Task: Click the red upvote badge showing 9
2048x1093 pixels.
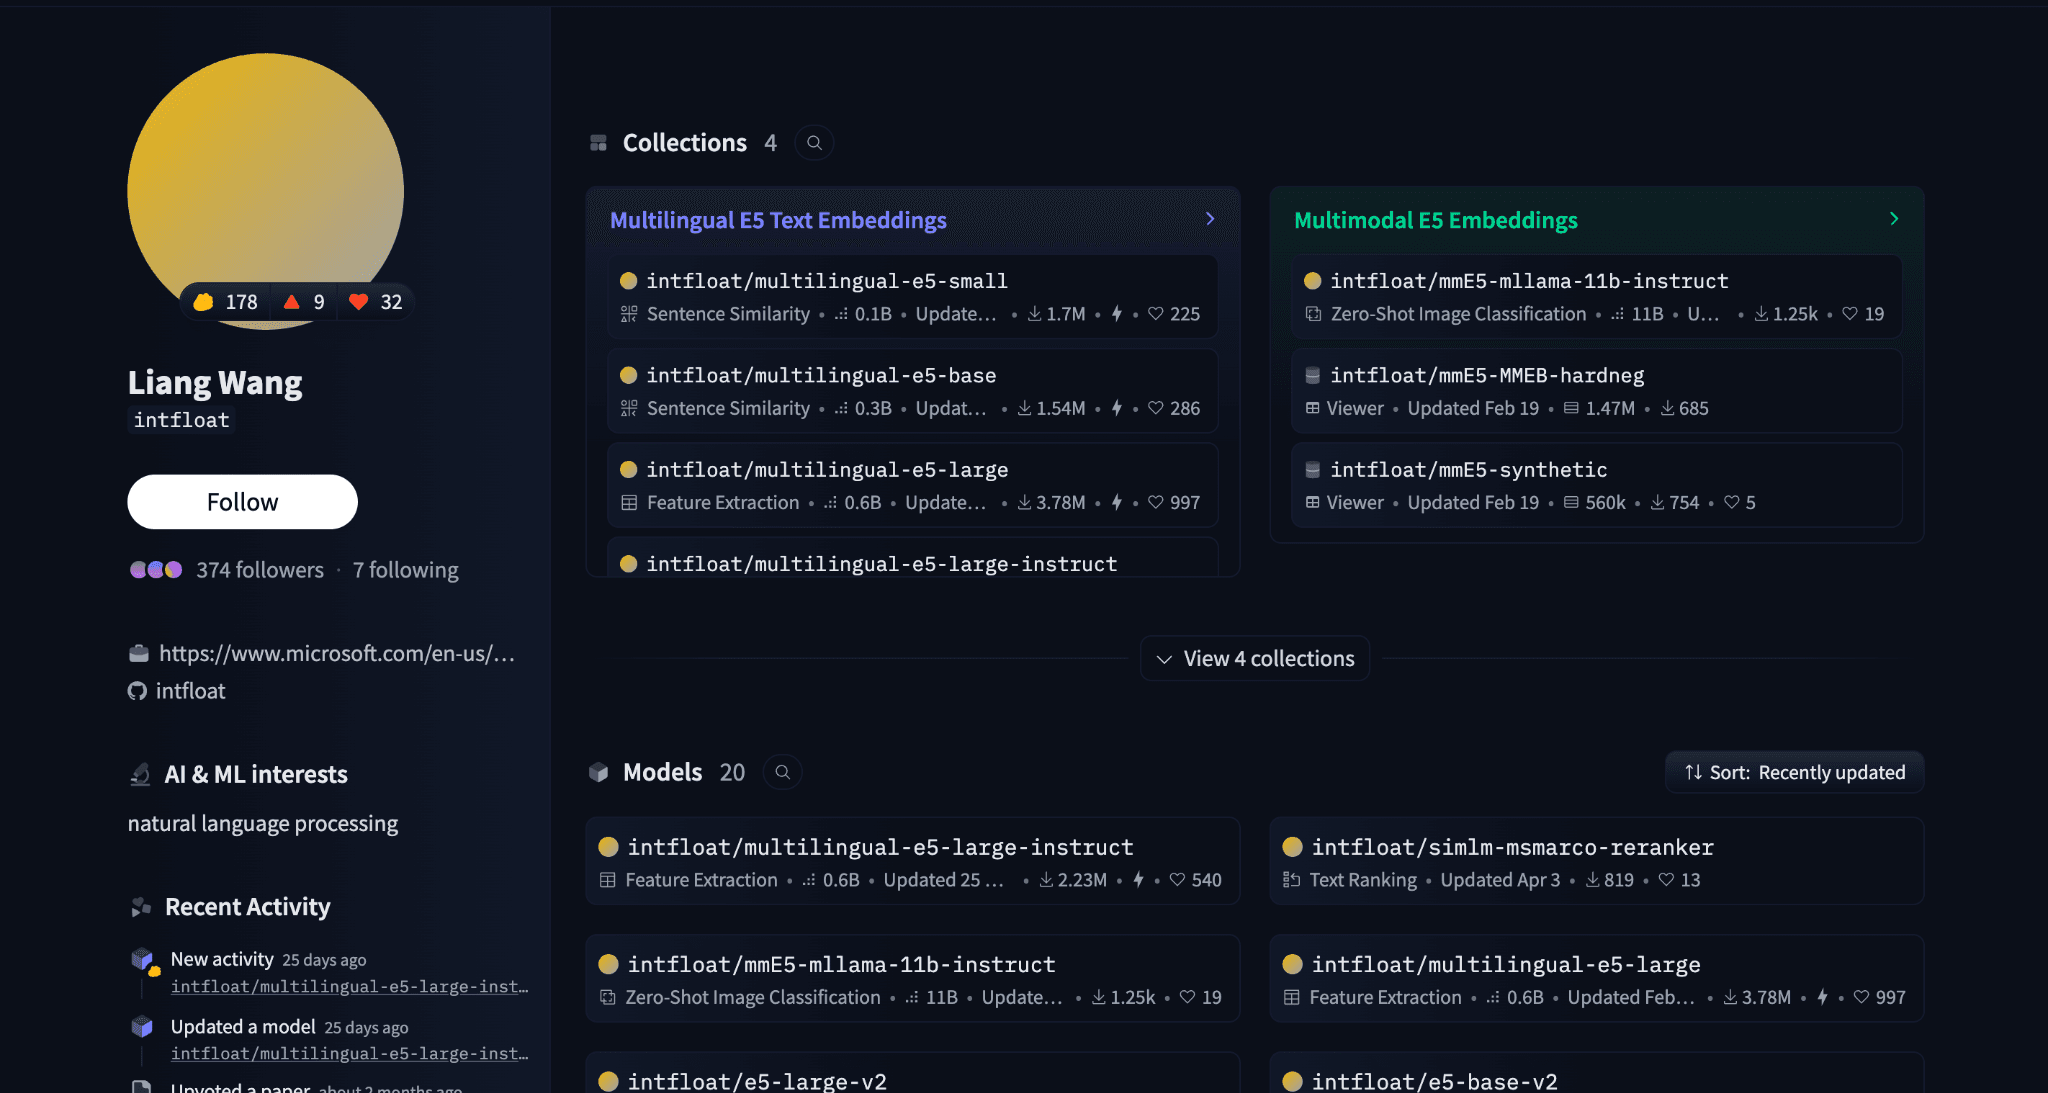Action: [x=304, y=302]
